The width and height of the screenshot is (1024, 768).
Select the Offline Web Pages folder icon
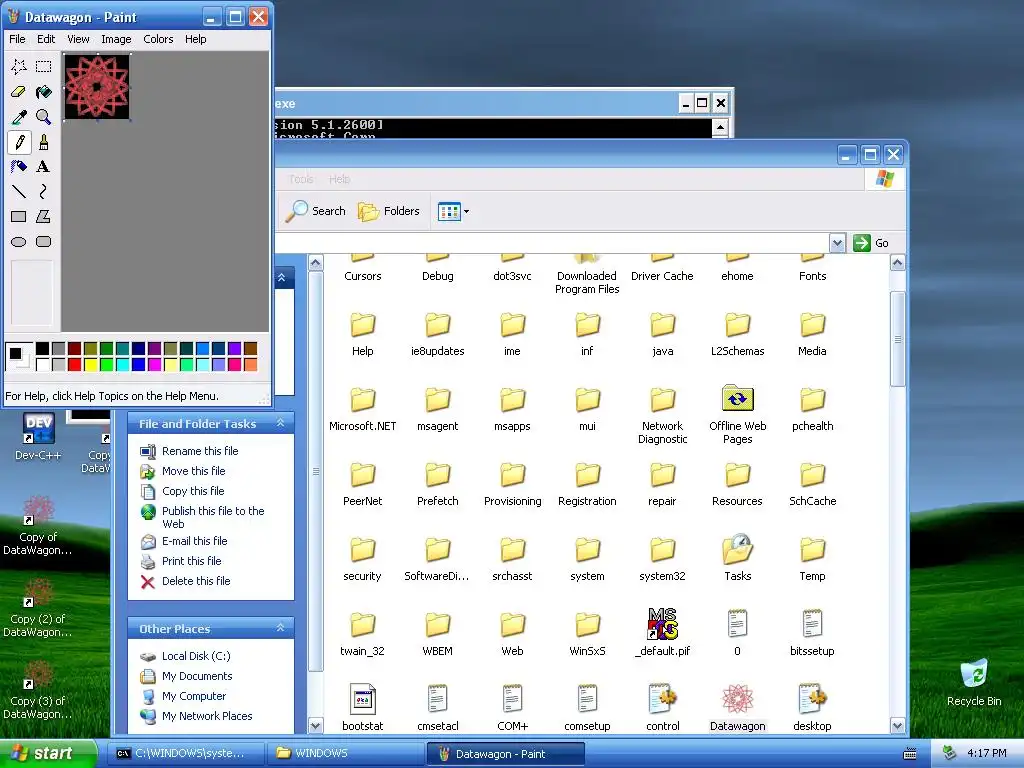(x=737, y=400)
